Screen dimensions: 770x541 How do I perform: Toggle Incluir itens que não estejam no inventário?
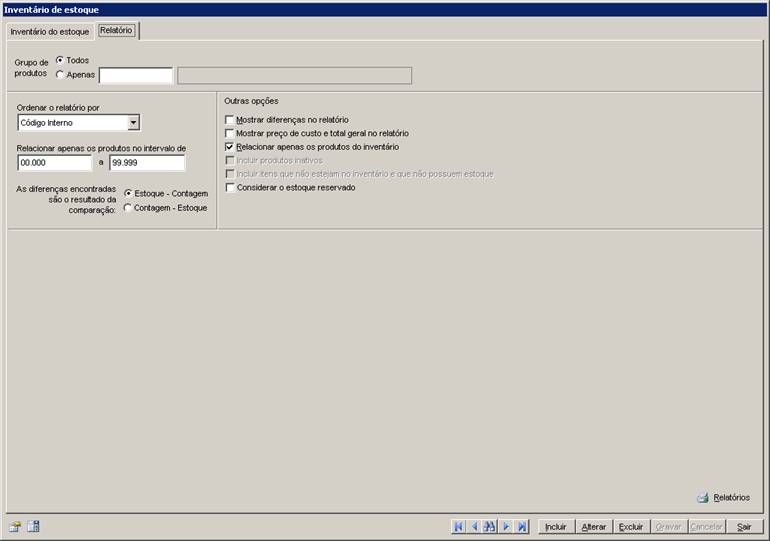point(229,174)
